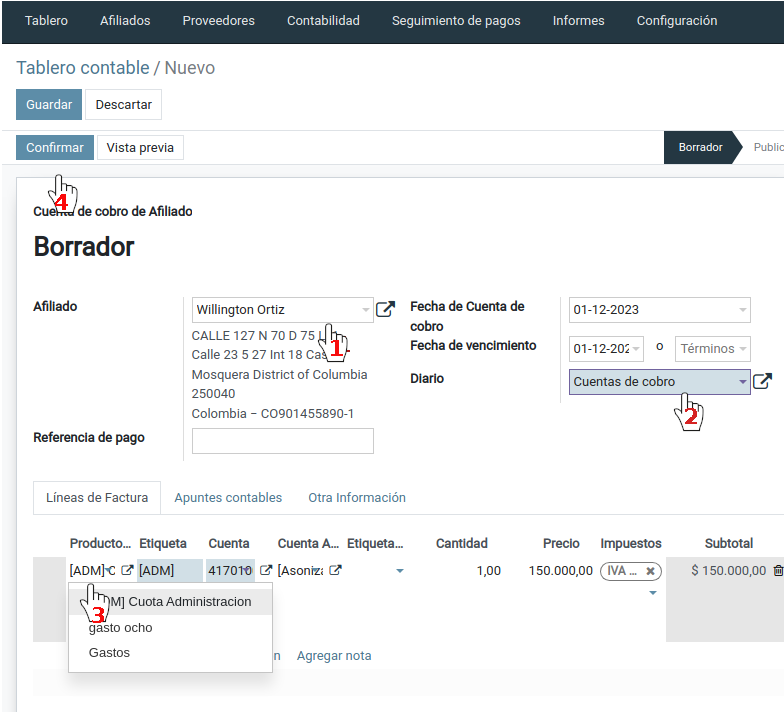Open external link icon beside Cuenta 417010
This screenshot has height=712, width=784.
[266, 570]
